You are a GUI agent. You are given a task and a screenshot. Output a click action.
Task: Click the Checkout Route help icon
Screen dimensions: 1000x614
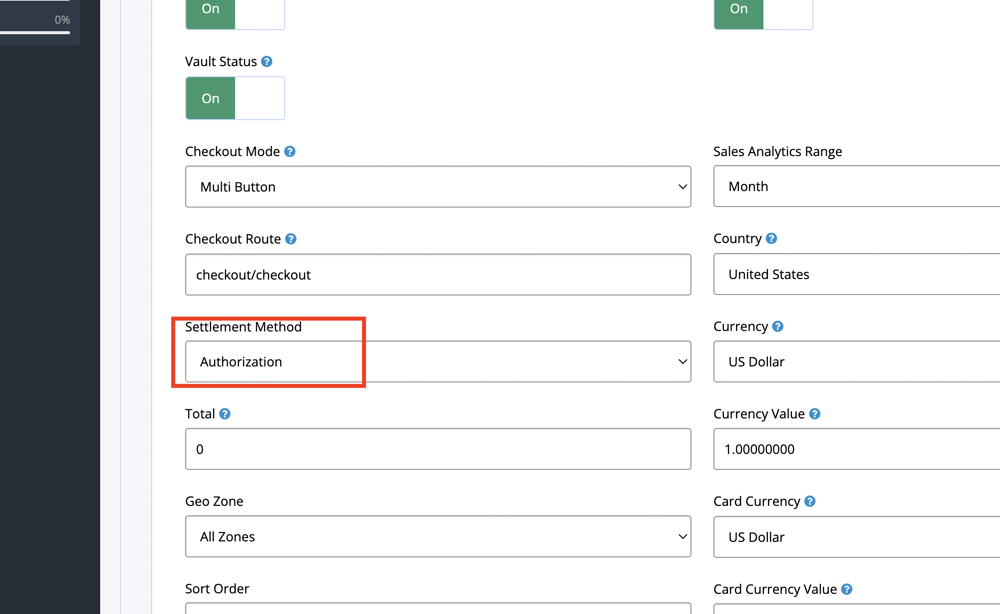pos(291,239)
